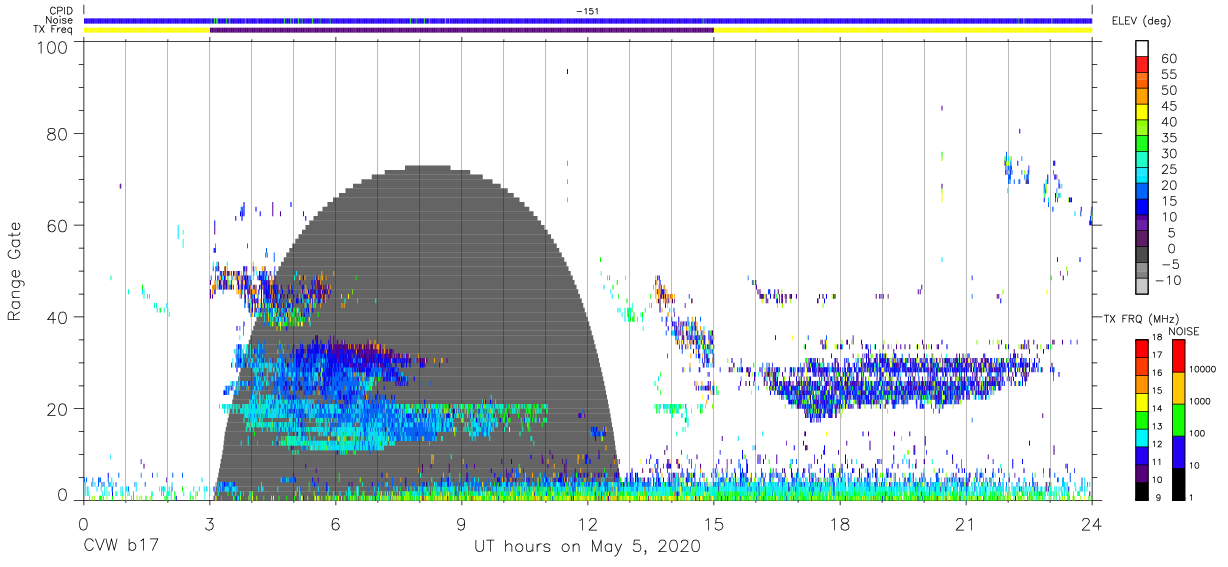This screenshot has width=1228, height=567.
Task: Click the 9 tick on the UT hours axis
Action: pos(462,523)
